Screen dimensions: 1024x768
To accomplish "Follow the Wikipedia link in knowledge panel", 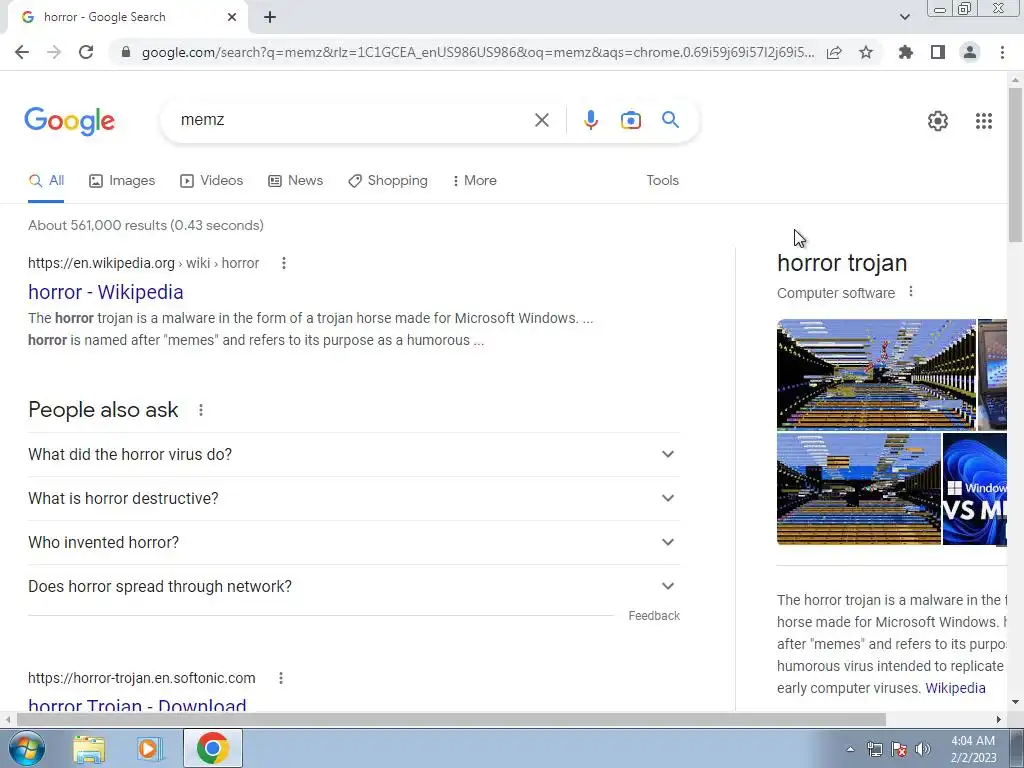I will pyautogui.click(x=955, y=688).
